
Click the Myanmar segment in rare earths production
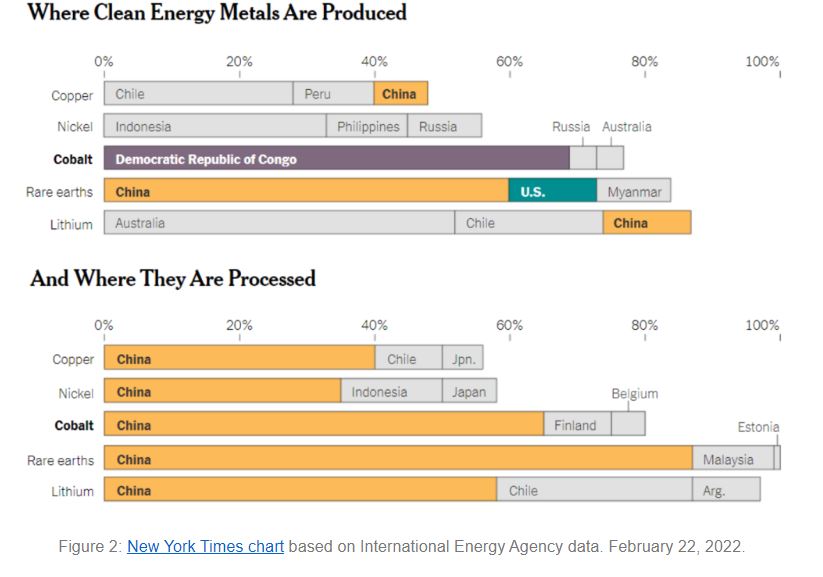coord(634,191)
